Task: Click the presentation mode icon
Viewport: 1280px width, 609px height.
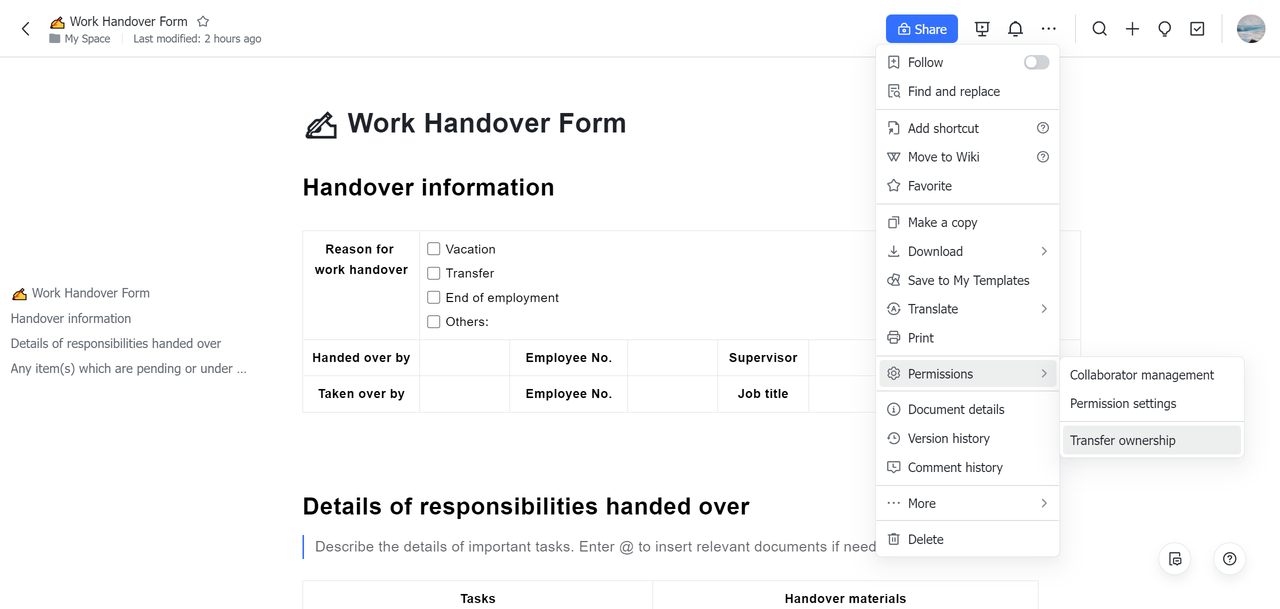Action: (982, 29)
